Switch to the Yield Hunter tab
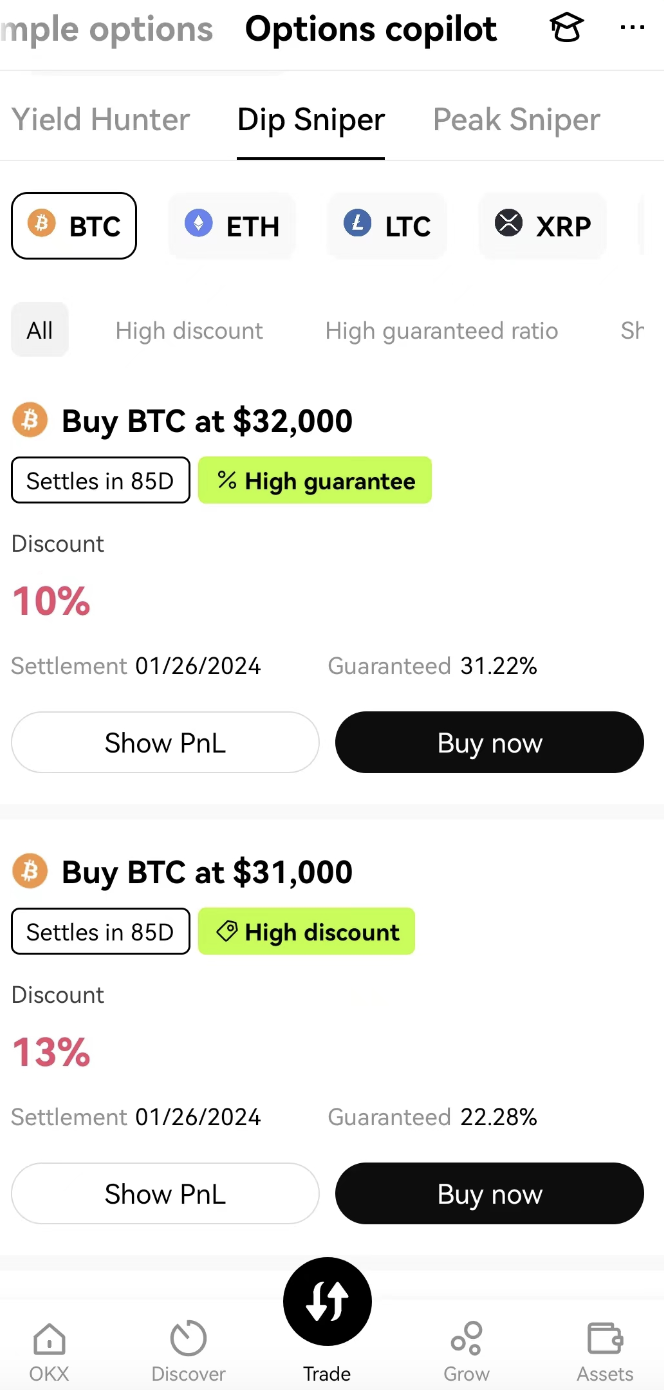The image size is (664, 1390). tap(100, 120)
